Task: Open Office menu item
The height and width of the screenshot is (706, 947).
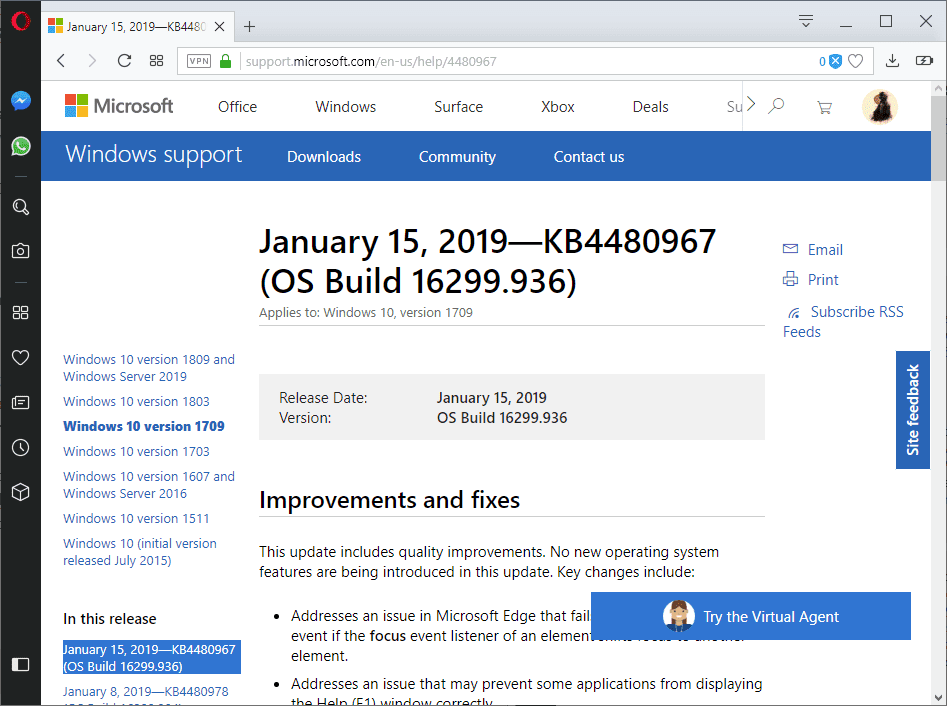Action: click(x=237, y=107)
